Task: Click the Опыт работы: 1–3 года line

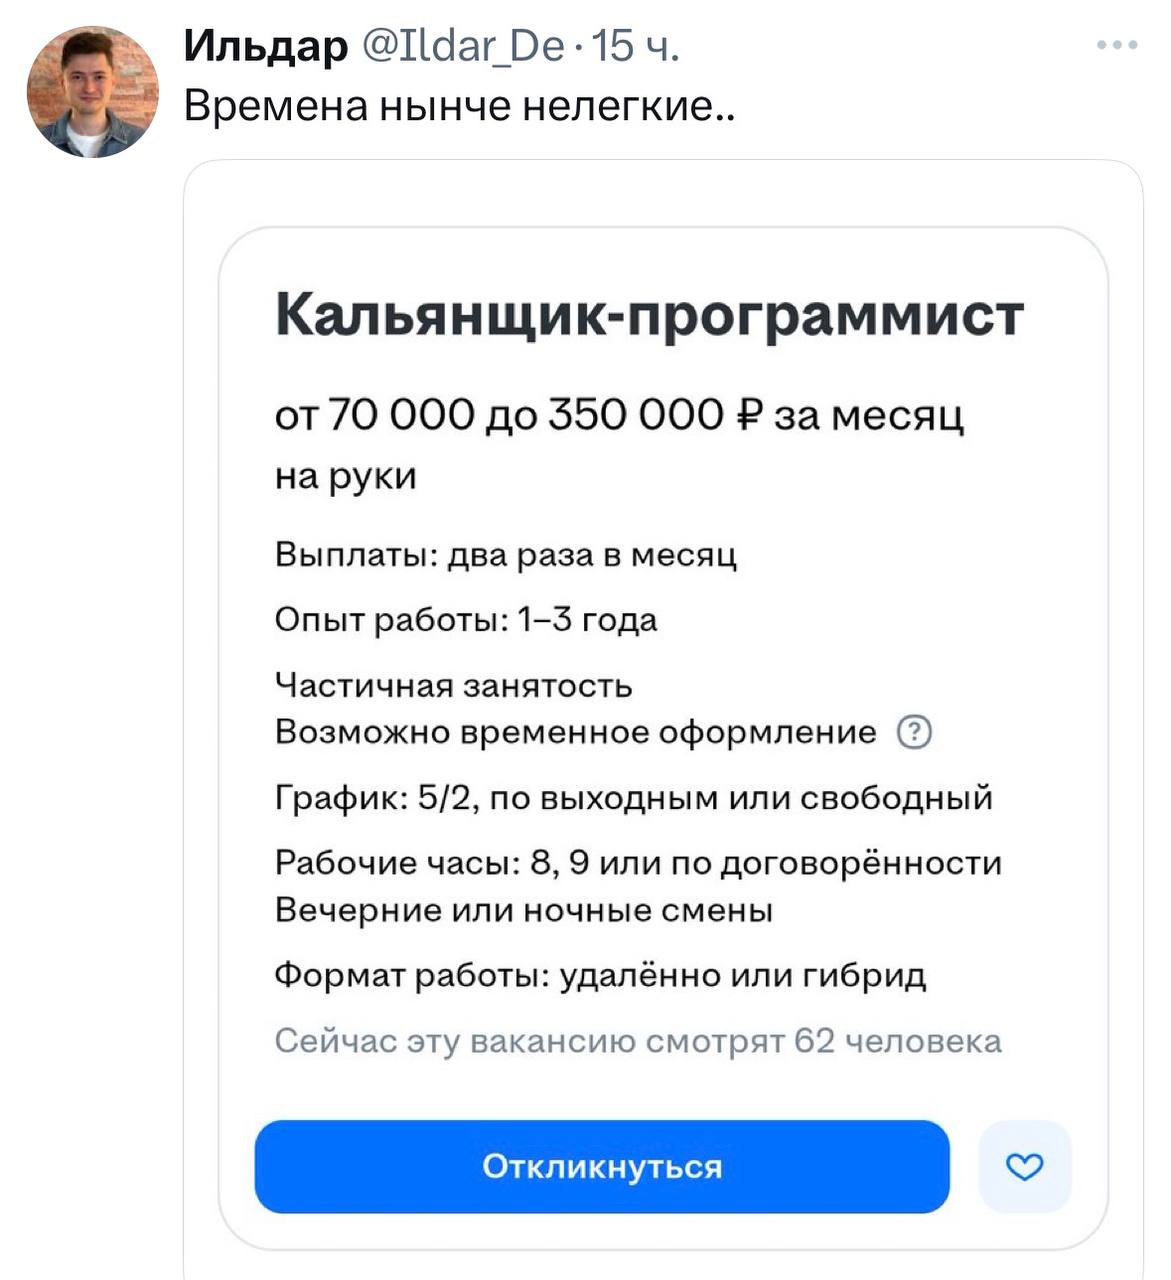Action: [466, 620]
